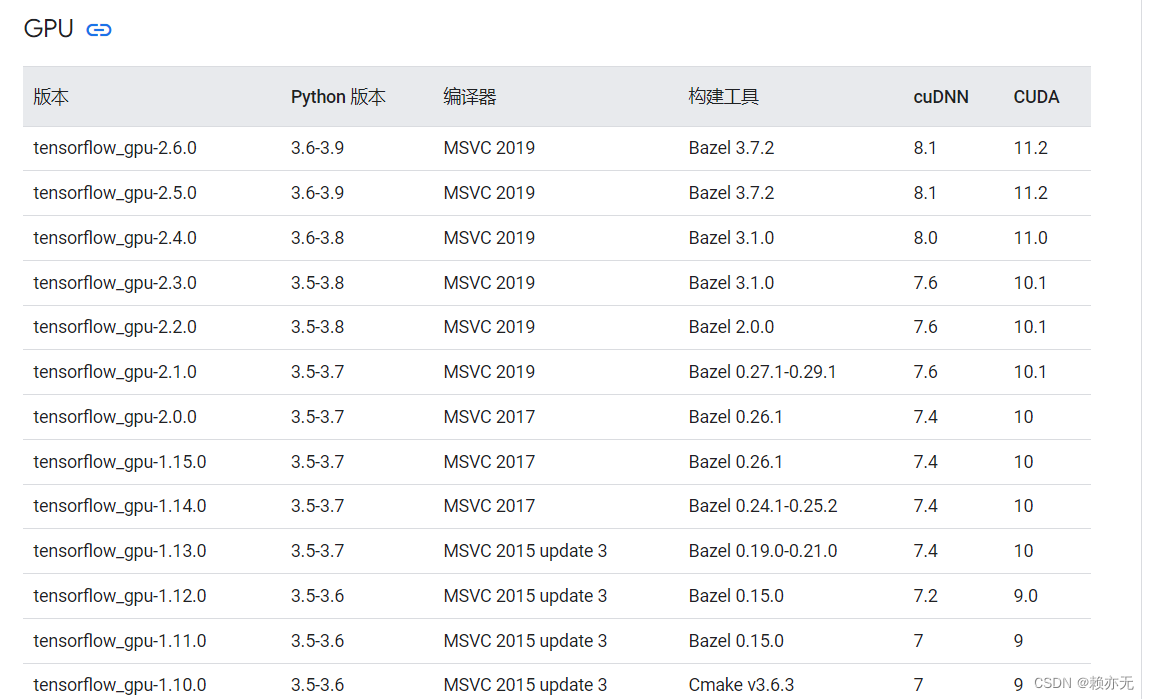
Task: Click cuDNN 8.0 in tensorflow_gpu-2.4.0 row
Action: point(926,238)
